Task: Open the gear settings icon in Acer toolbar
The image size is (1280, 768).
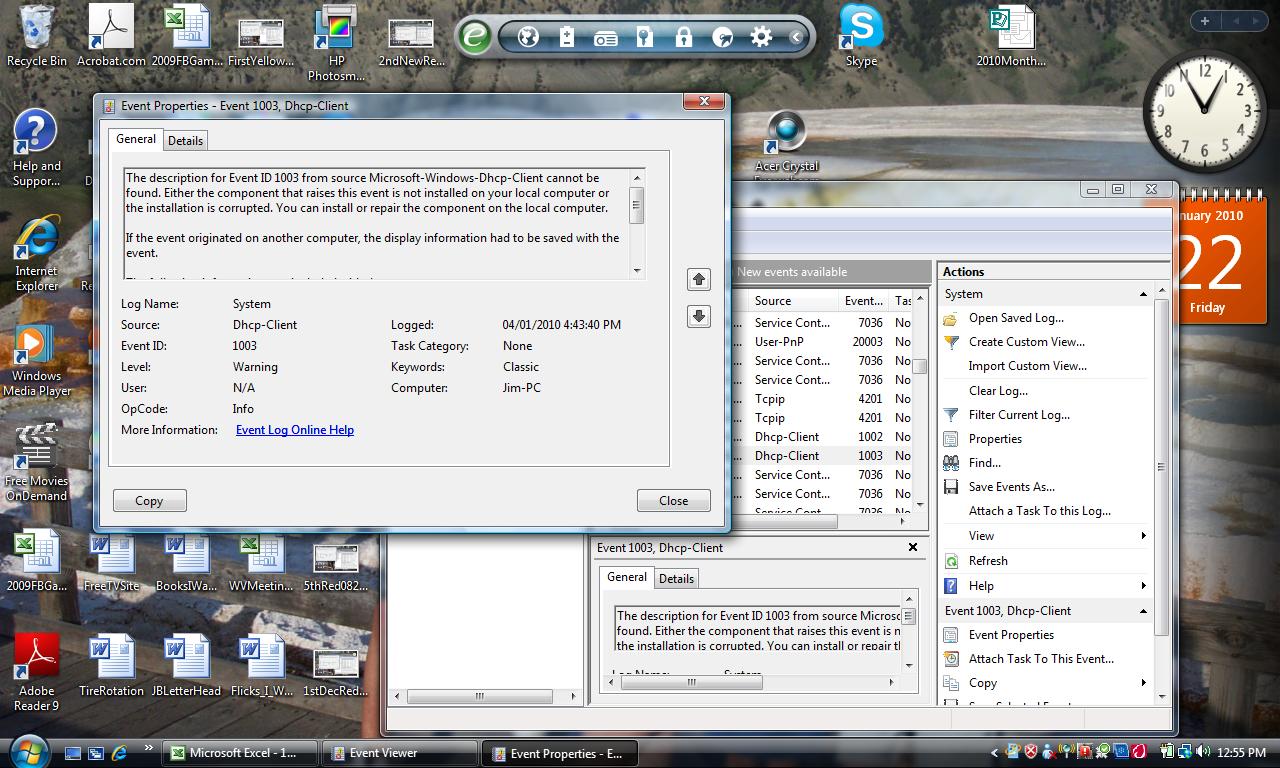Action: point(761,37)
